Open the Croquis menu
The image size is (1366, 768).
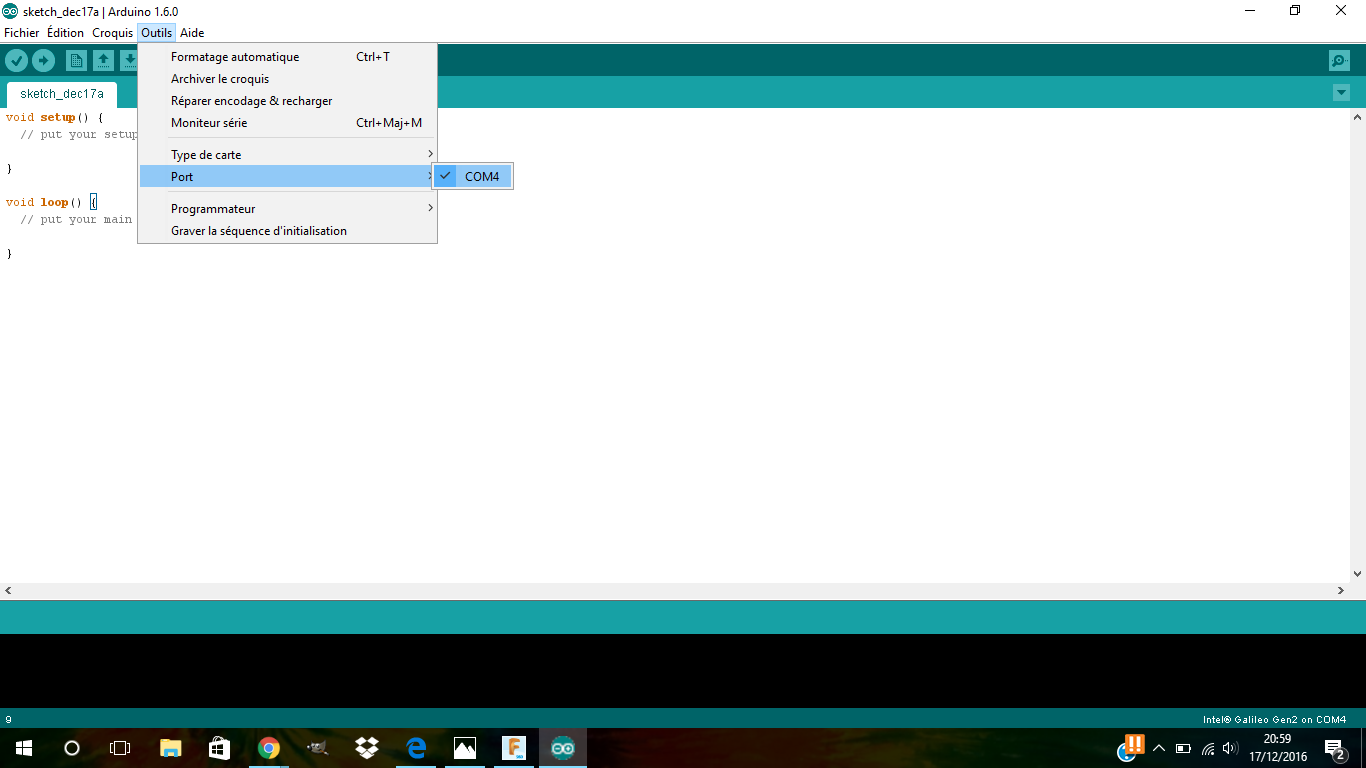tap(112, 33)
